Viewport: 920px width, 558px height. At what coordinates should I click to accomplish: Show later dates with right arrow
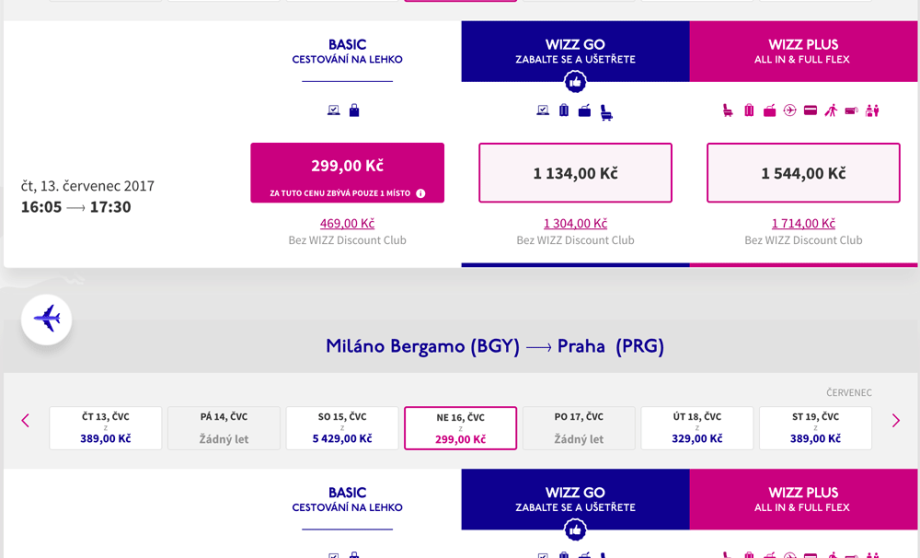coord(895,421)
